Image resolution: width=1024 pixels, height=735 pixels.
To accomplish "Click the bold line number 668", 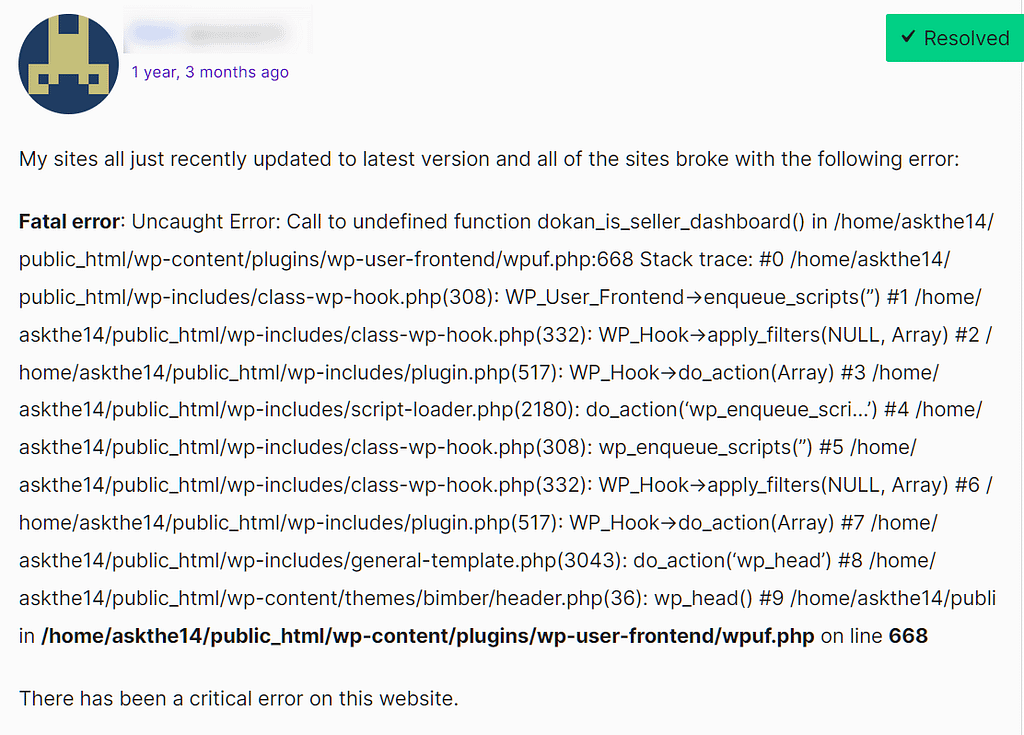I will [908, 635].
